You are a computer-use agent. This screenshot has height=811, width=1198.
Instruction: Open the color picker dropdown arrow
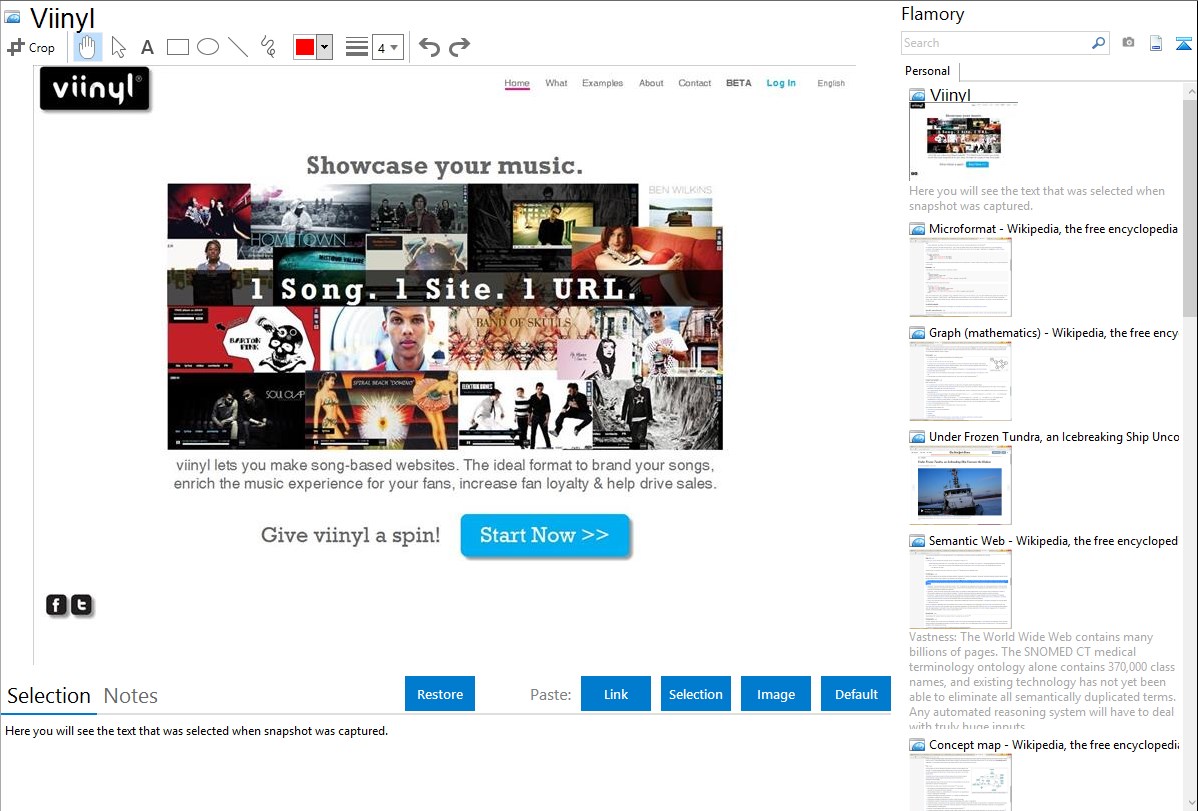point(325,47)
